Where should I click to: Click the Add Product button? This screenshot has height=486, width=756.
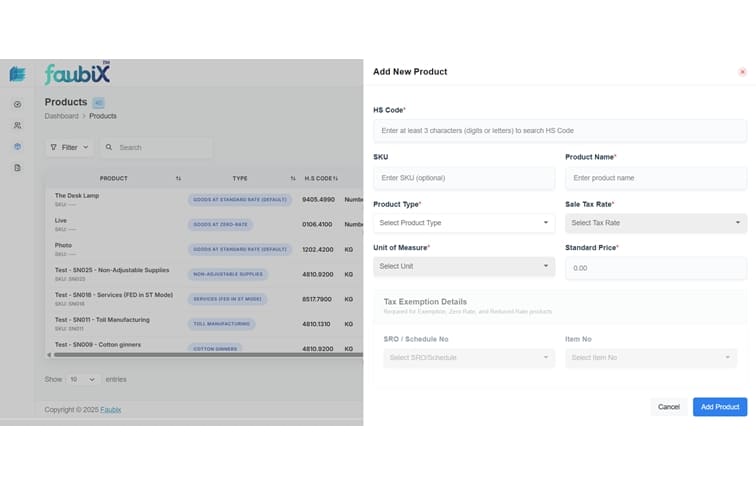(719, 407)
